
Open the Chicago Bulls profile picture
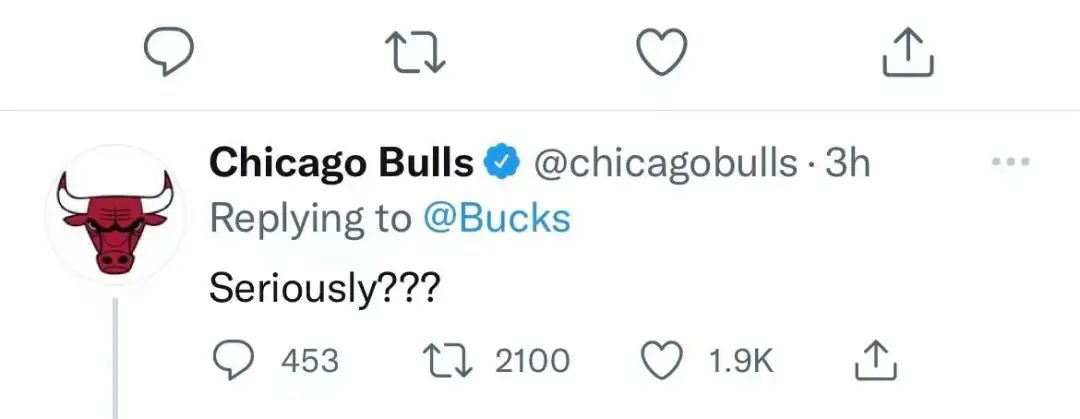(115, 214)
